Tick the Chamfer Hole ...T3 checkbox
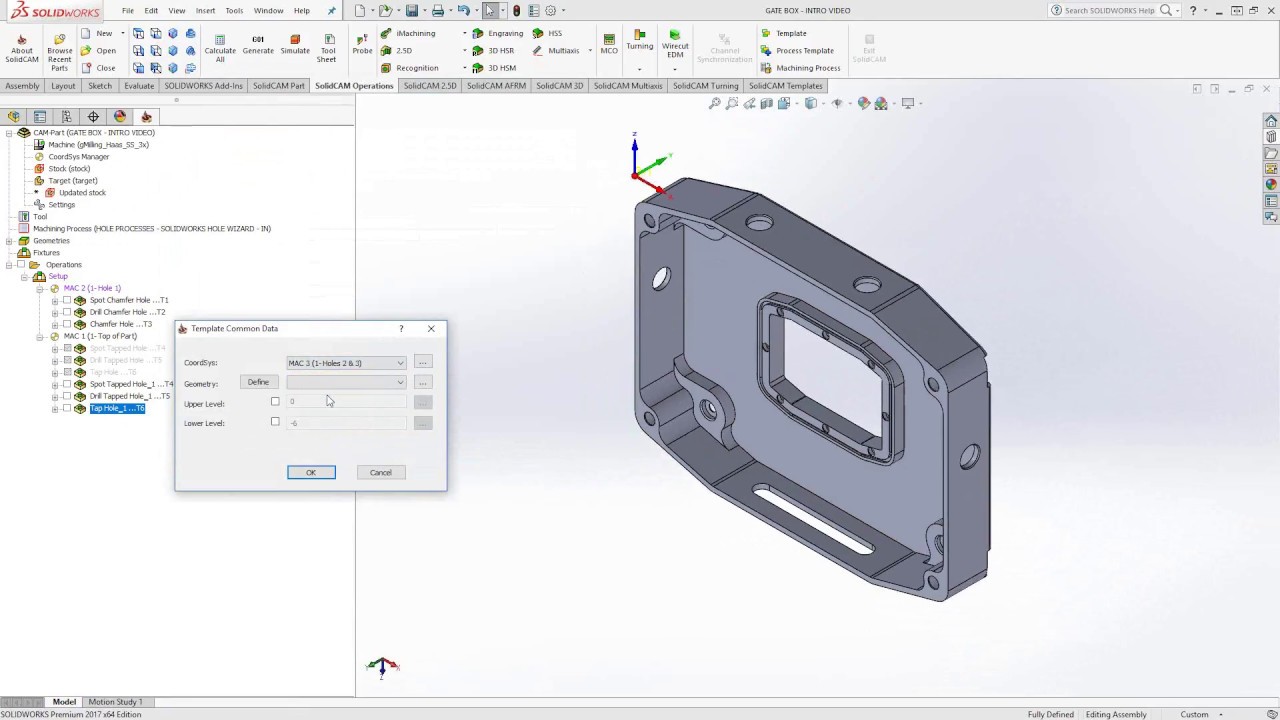Image resolution: width=1280 pixels, height=720 pixels. pos(67,324)
